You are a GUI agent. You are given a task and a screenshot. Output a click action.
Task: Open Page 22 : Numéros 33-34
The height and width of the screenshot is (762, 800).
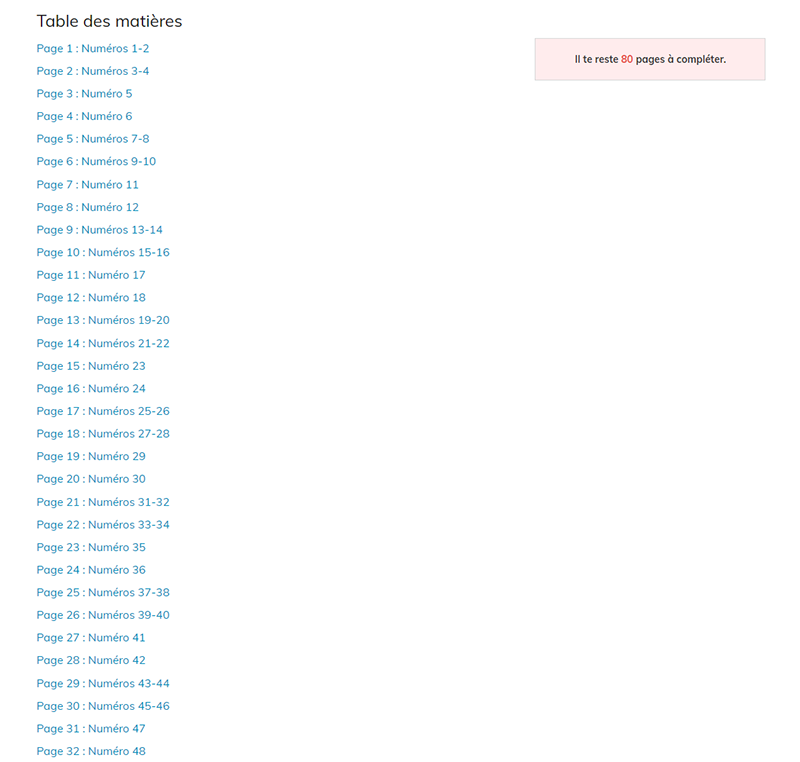(103, 525)
